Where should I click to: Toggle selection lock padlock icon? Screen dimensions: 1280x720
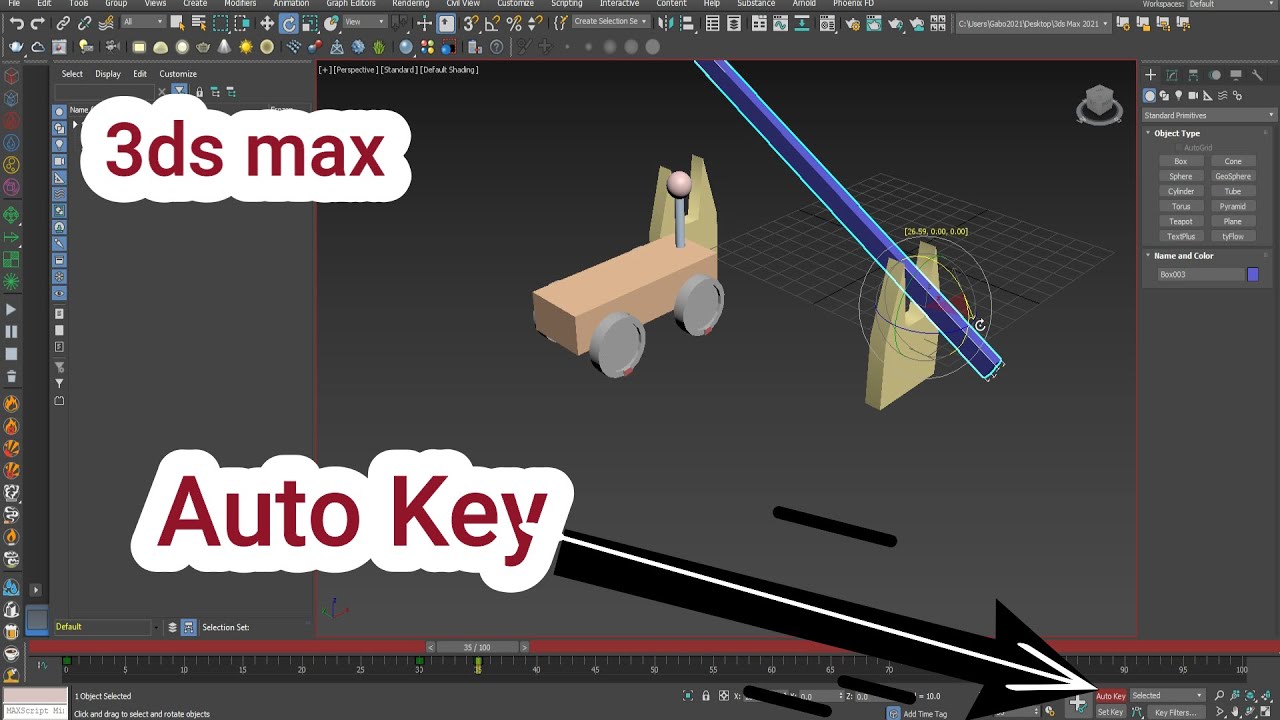tap(706, 696)
